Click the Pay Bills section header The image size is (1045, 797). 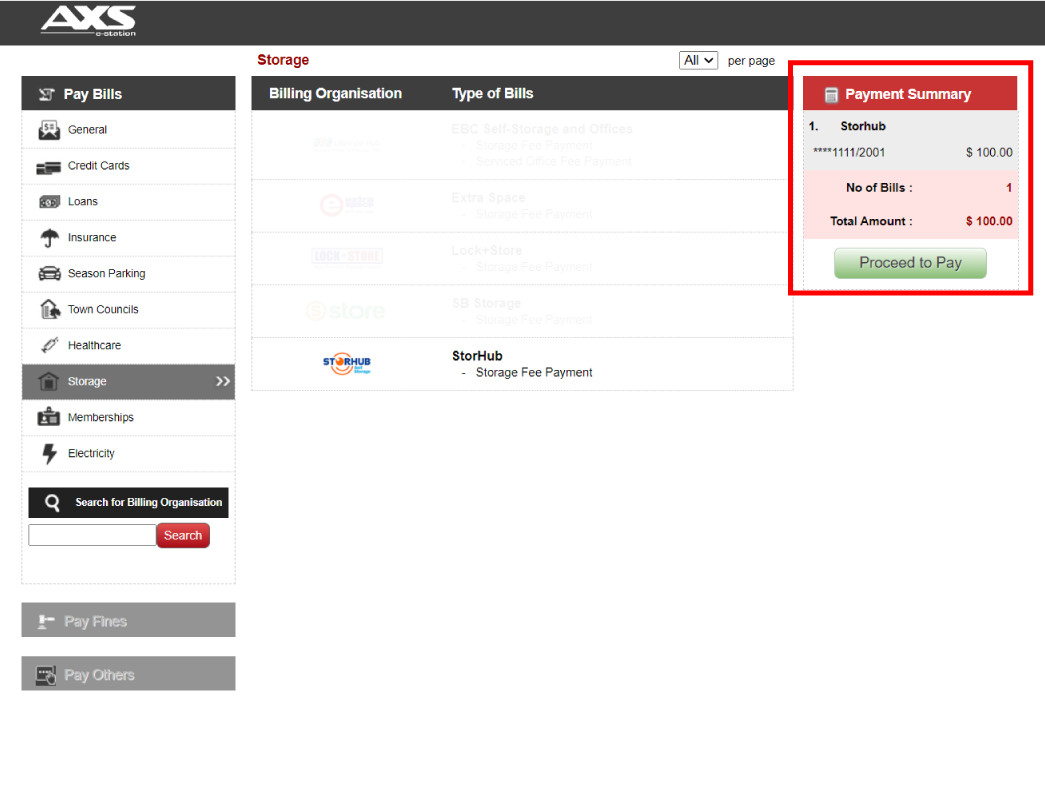(129, 93)
